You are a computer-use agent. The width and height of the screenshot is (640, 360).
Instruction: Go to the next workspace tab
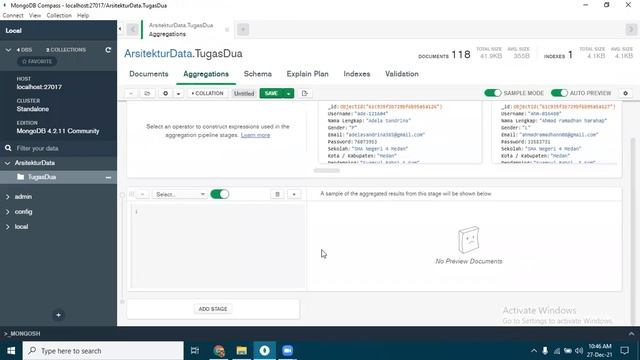(631, 29)
